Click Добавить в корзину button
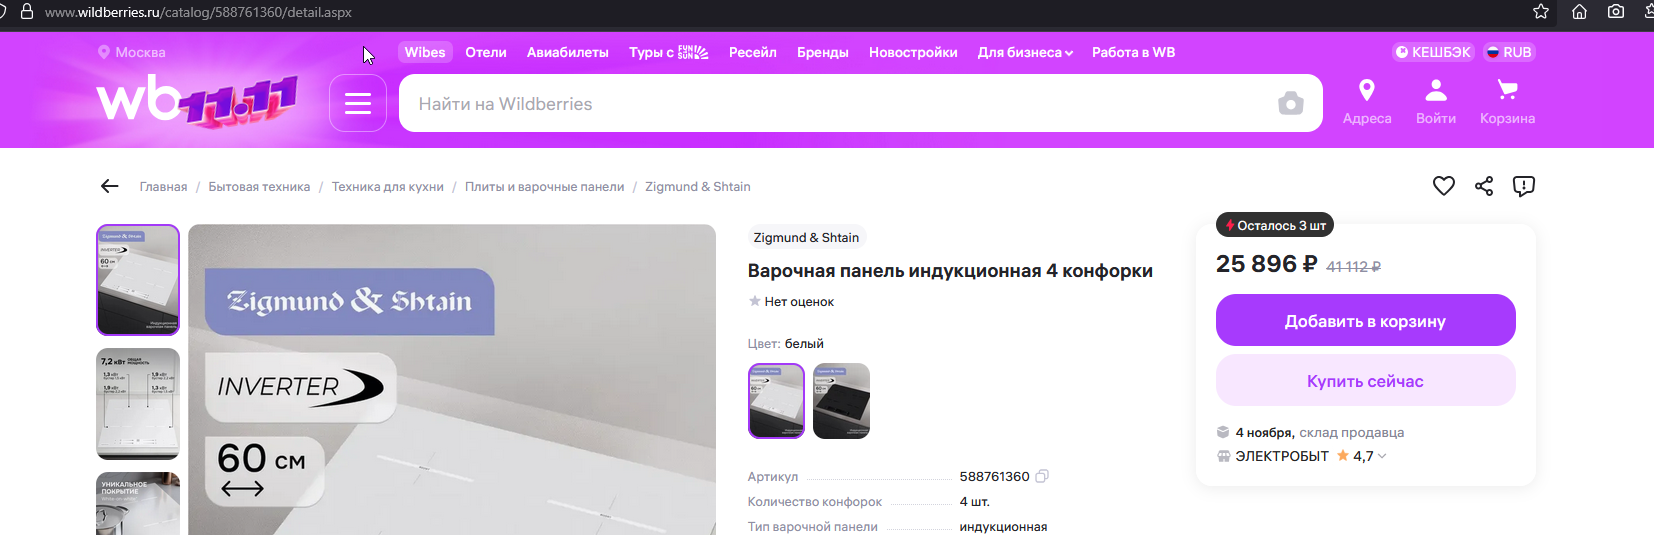1654x535 pixels. pyautogui.click(x=1366, y=320)
